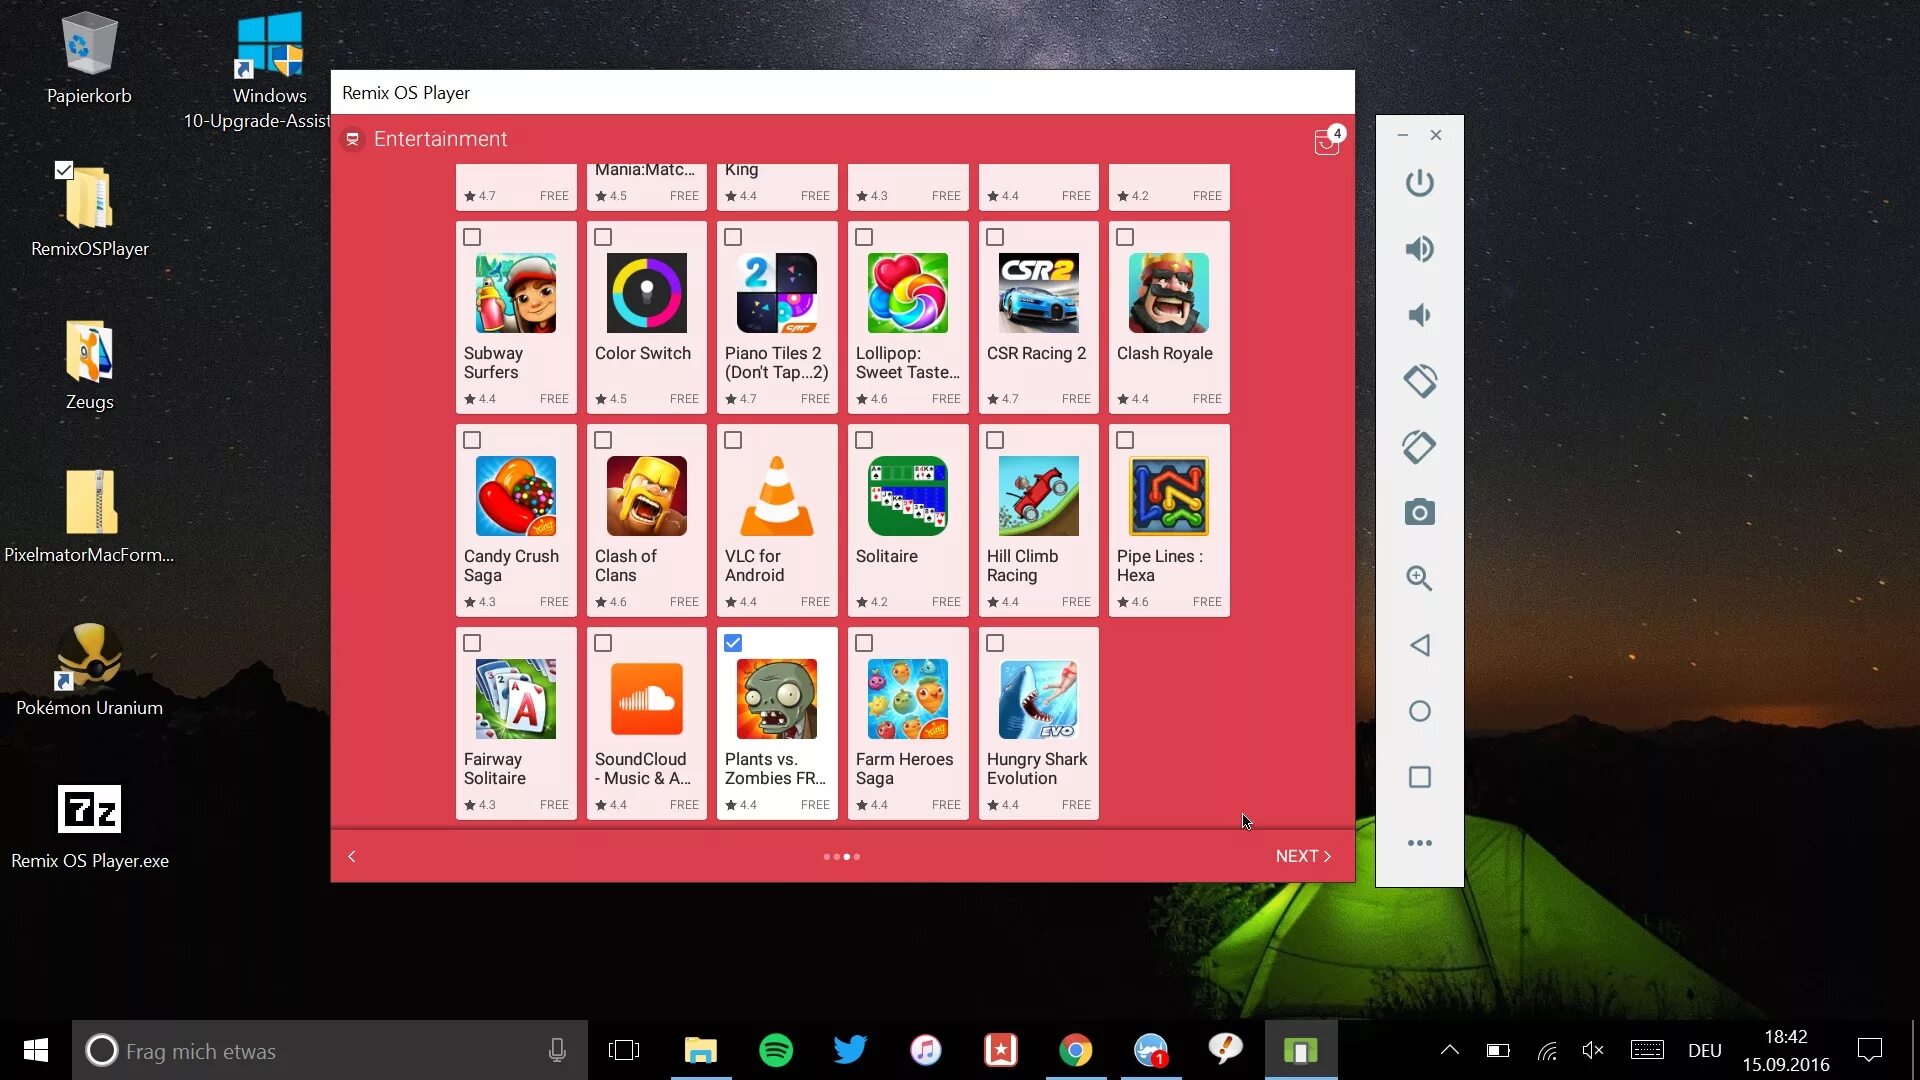Open File Explorer from the taskbar
Viewport: 1920px width, 1080px height.
[x=701, y=1050]
